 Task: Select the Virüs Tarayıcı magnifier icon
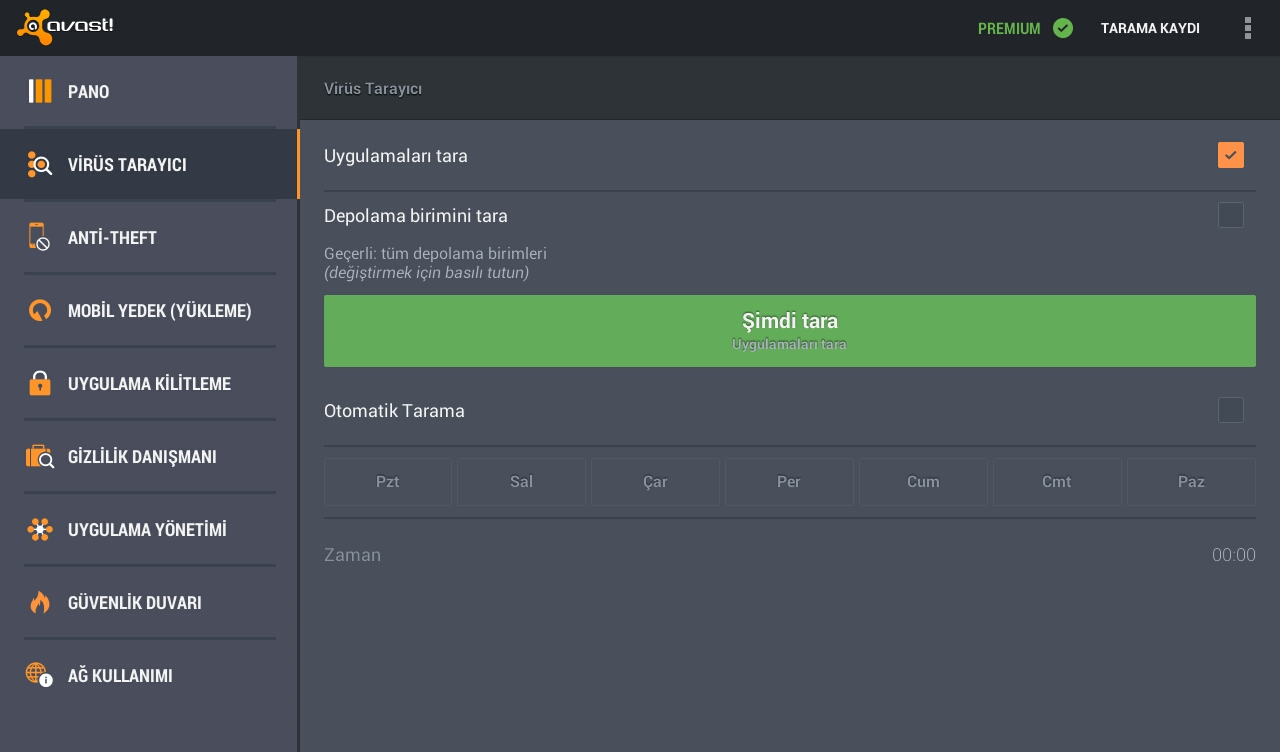(40, 164)
